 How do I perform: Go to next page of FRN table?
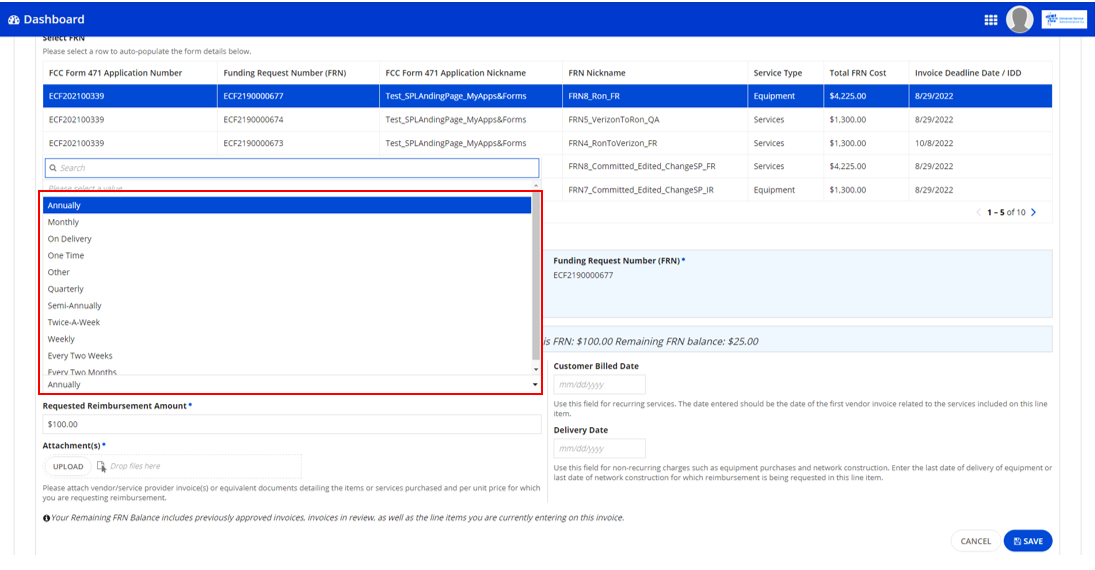coord(1033,212)
